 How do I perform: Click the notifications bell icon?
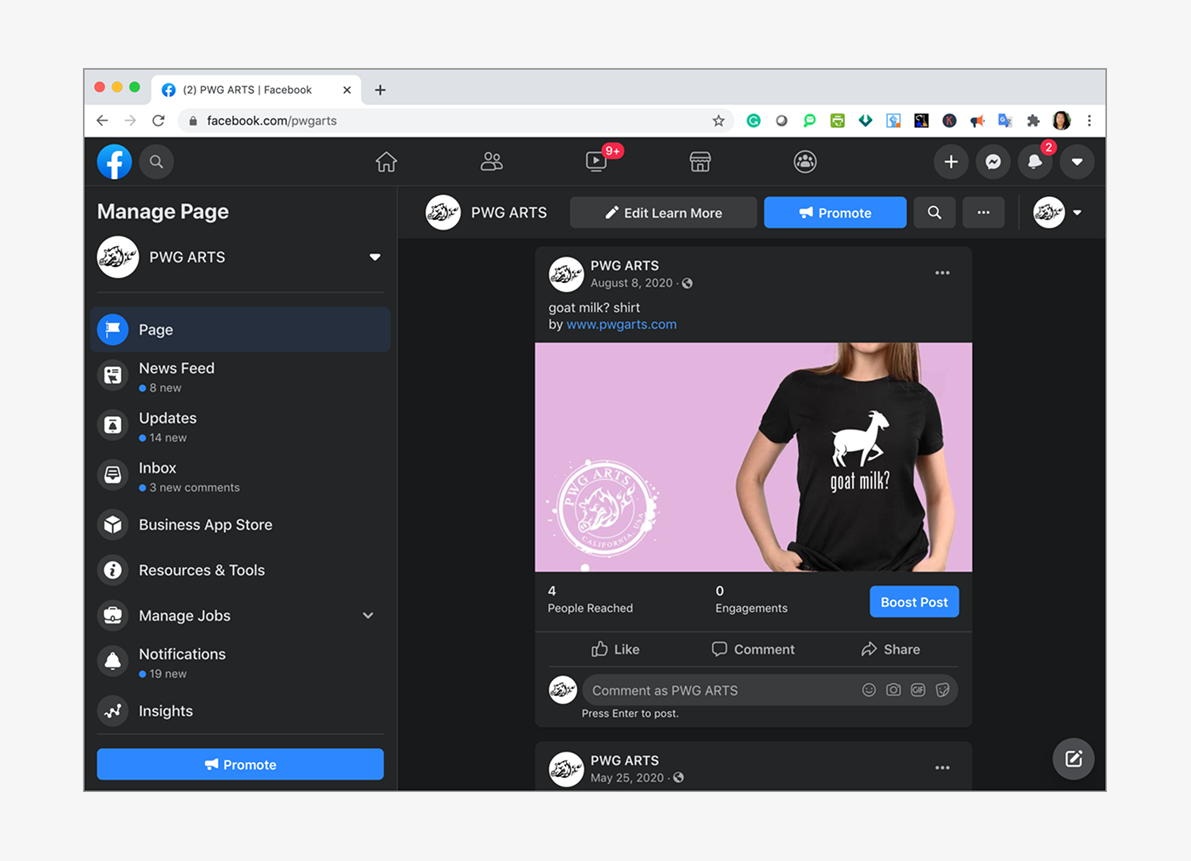(x=1035, y=162)
